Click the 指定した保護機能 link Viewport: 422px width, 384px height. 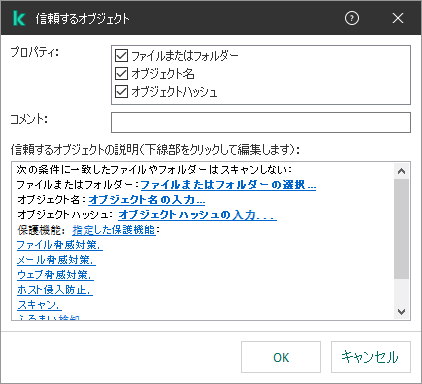coord(114,230)
